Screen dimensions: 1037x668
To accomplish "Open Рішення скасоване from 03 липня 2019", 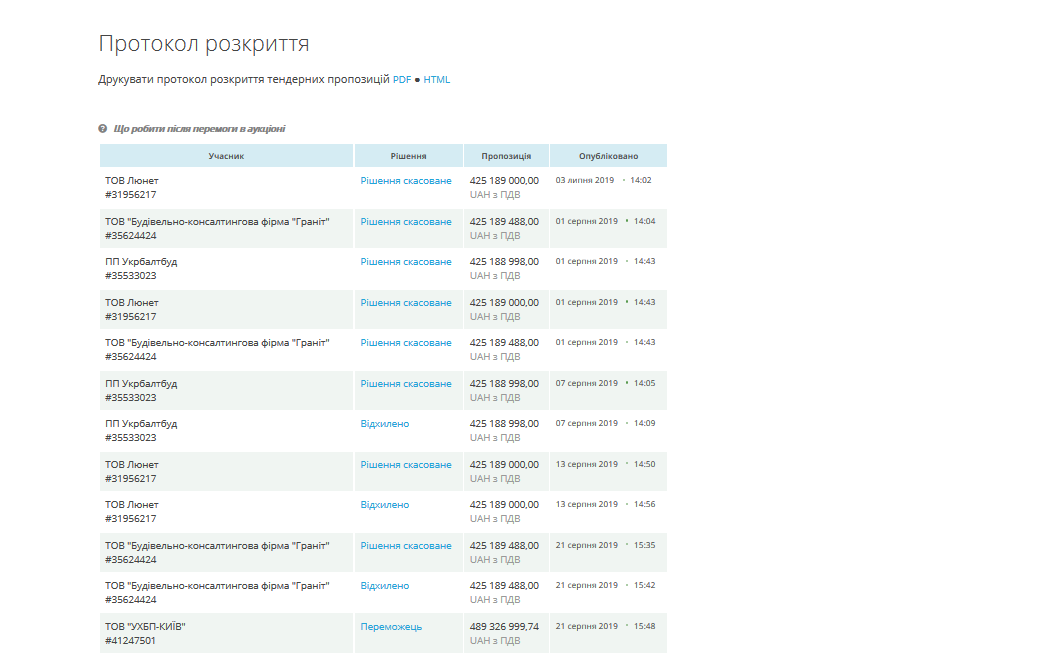I will 406,181.
